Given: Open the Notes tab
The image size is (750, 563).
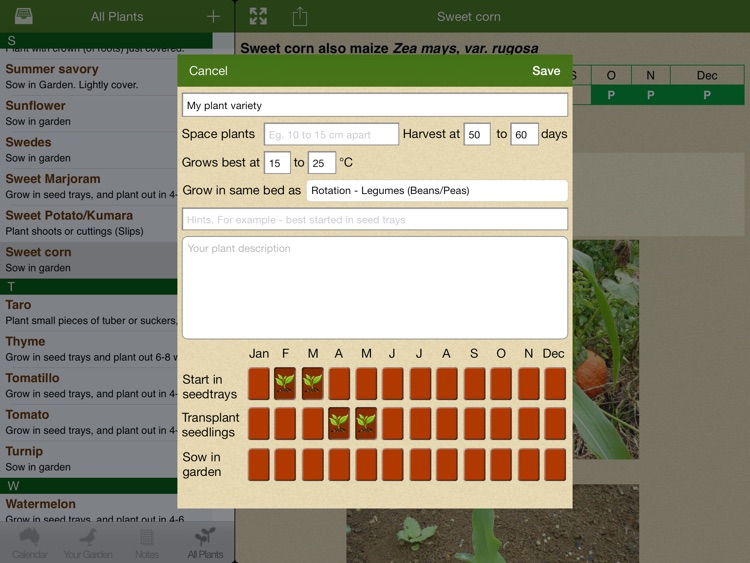Looking at the screenshot, I should pyautogui.click(x=146, y=543).
